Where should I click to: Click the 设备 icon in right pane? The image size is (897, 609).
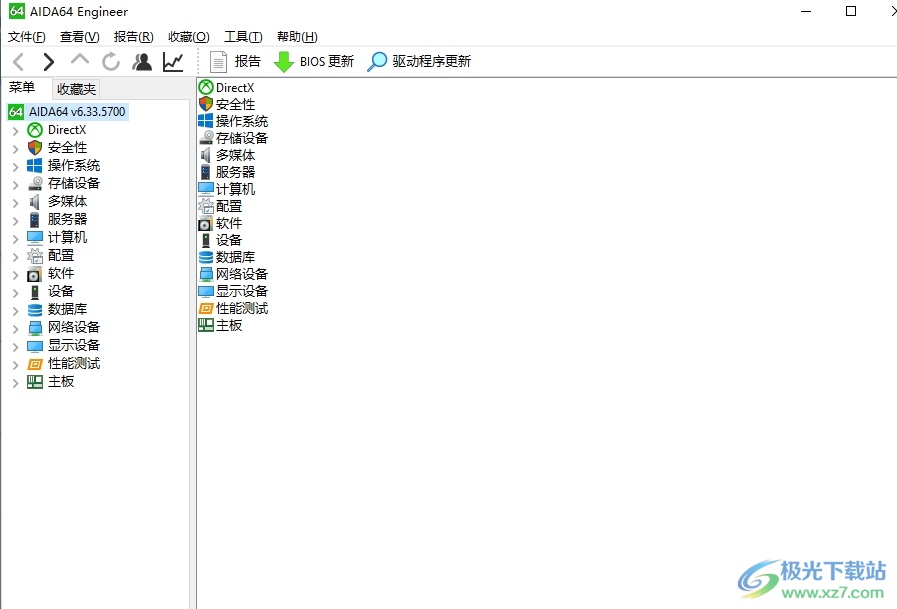click(x=206, y=240)
